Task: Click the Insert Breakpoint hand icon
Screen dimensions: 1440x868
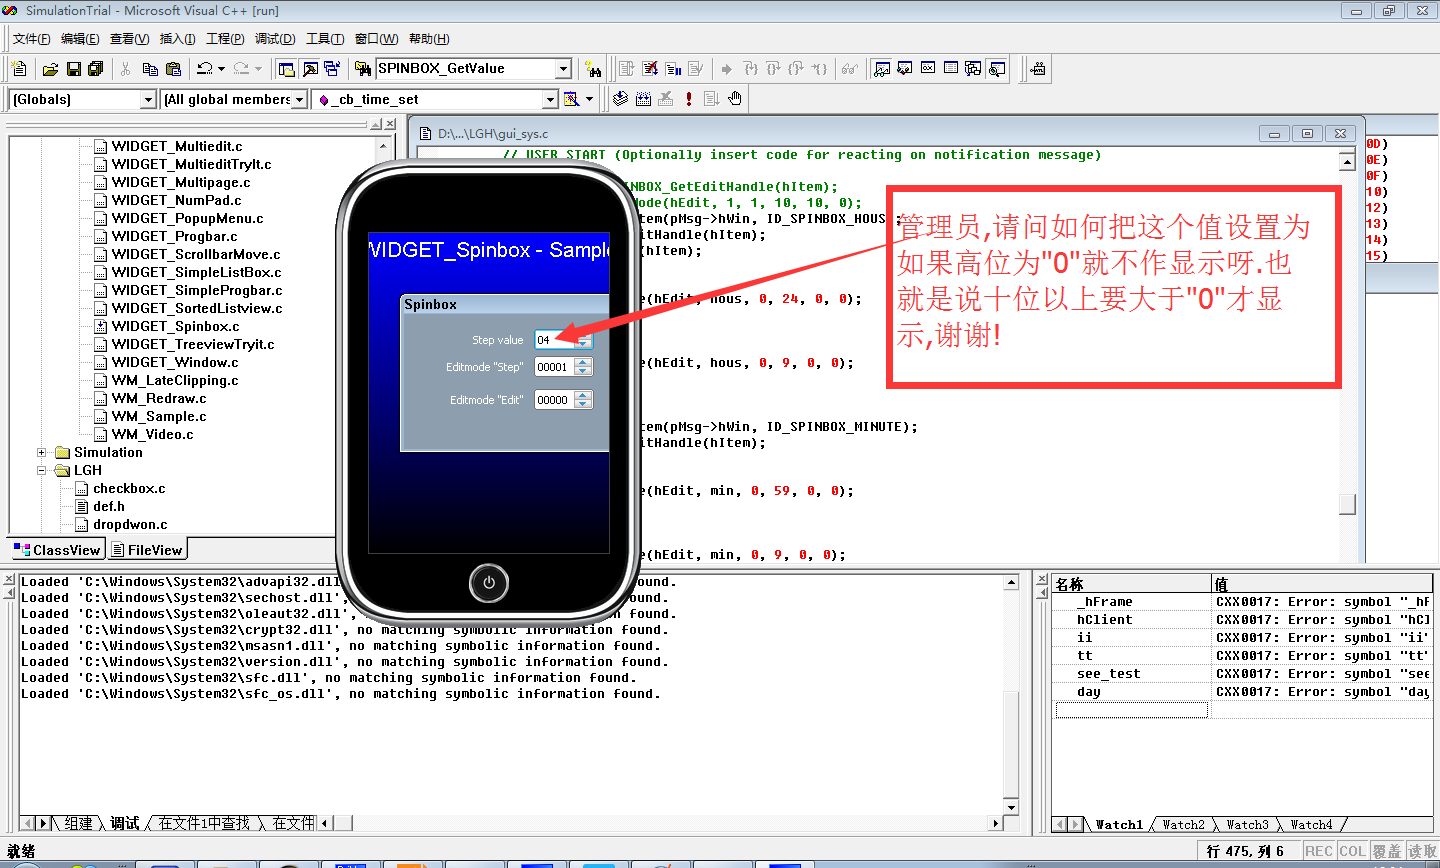Action: [x=735, y=98]
